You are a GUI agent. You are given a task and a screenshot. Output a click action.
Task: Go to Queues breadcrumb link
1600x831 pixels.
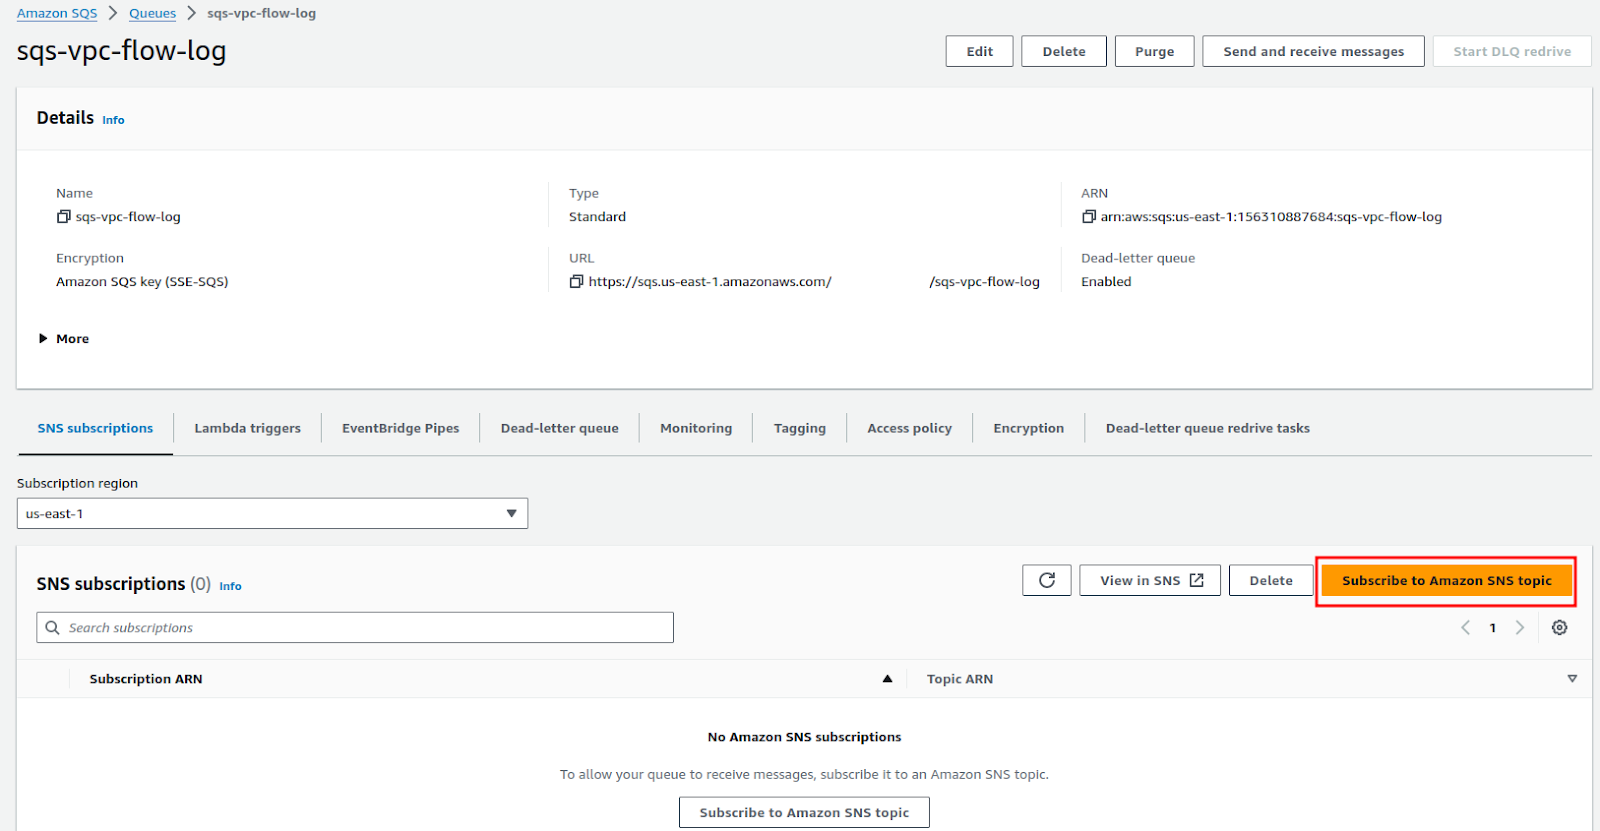152,13
